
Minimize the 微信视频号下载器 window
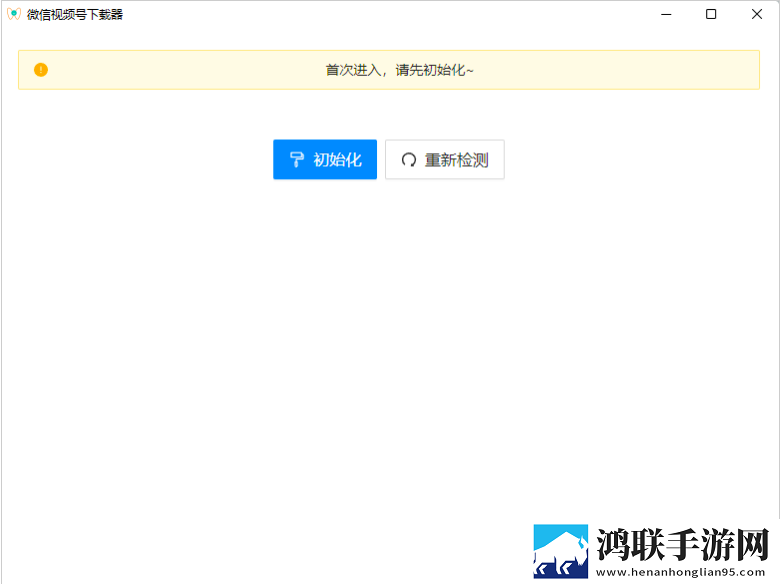point(666,14)
